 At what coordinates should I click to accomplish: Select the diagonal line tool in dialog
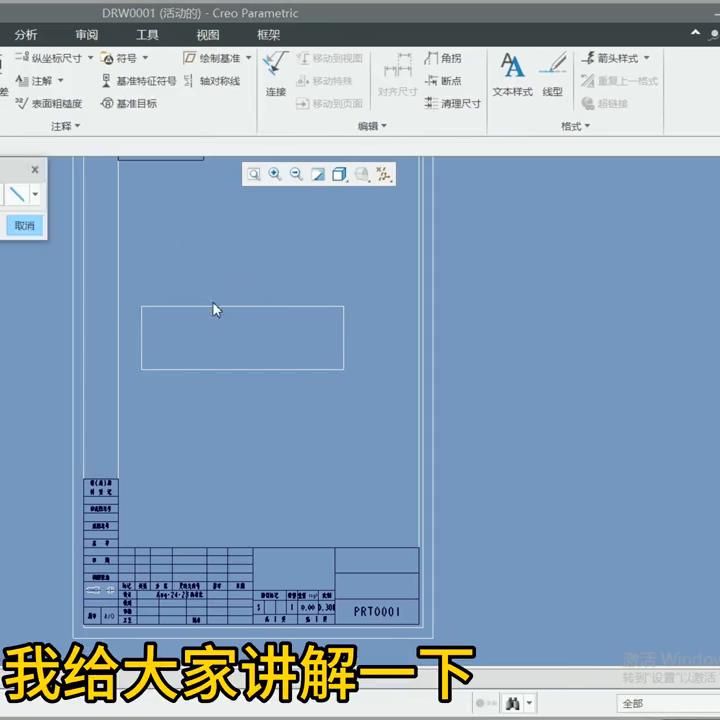[17, 194]
